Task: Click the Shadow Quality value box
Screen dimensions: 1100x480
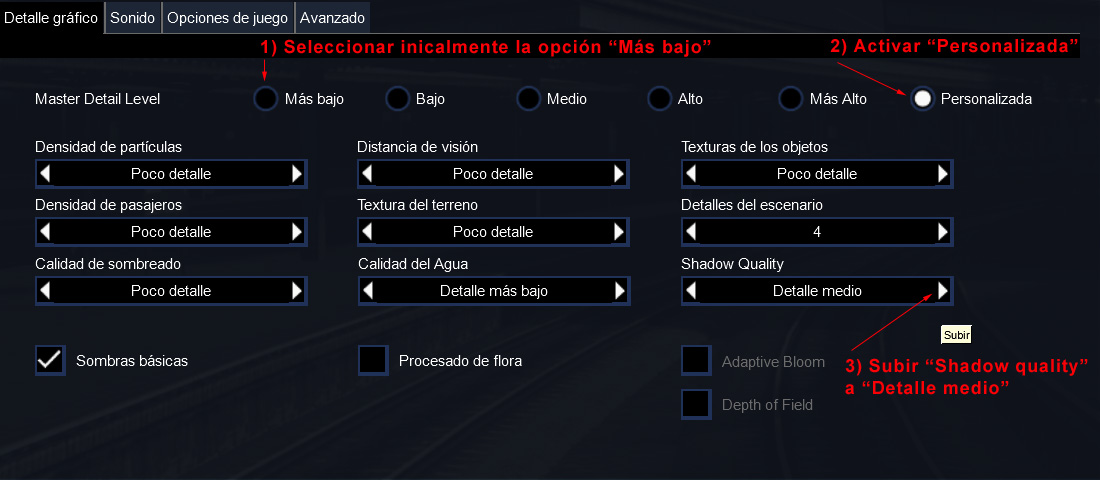Action: click(x=816, y=291)
